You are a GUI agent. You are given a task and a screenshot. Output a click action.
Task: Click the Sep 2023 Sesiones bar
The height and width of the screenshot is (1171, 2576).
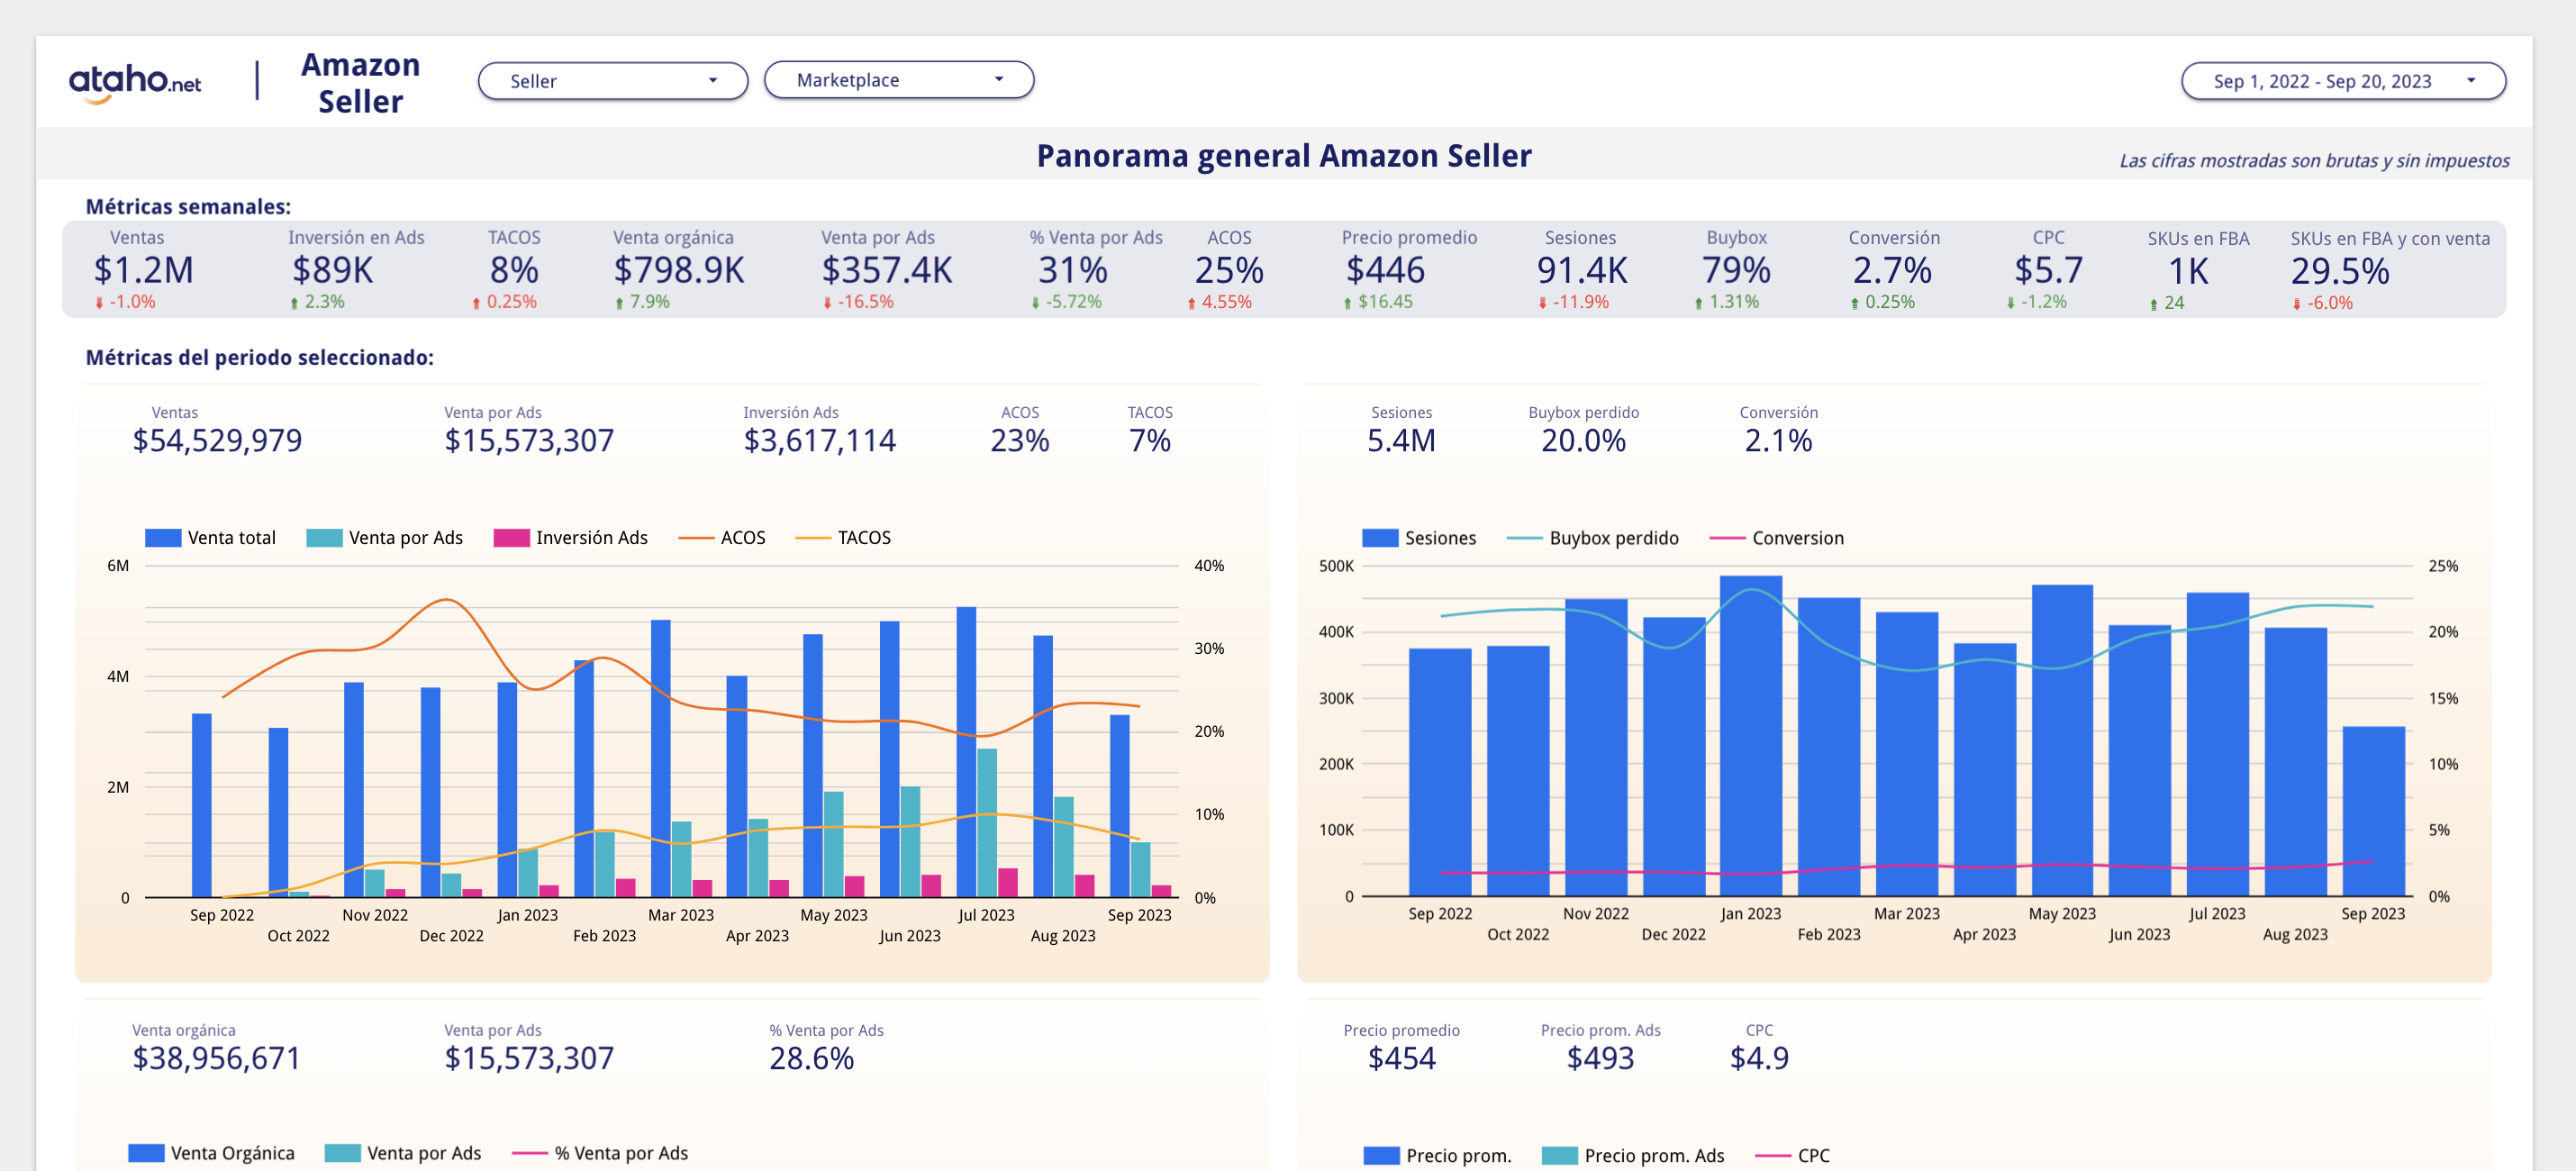[x=2373, y=811]
